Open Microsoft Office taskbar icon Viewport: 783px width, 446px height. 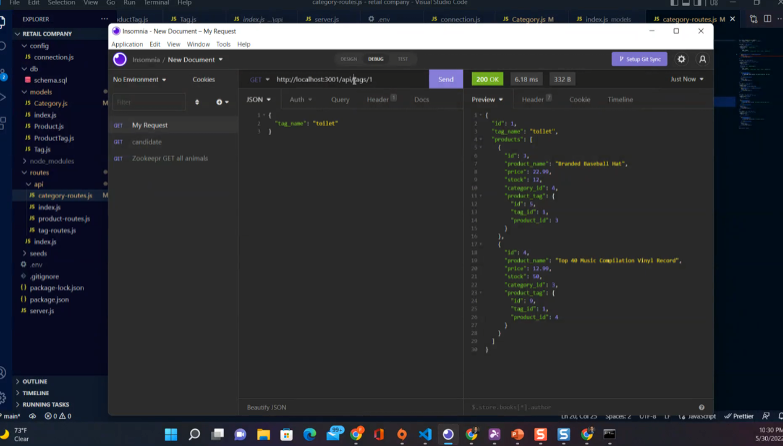tap(379, 434)
